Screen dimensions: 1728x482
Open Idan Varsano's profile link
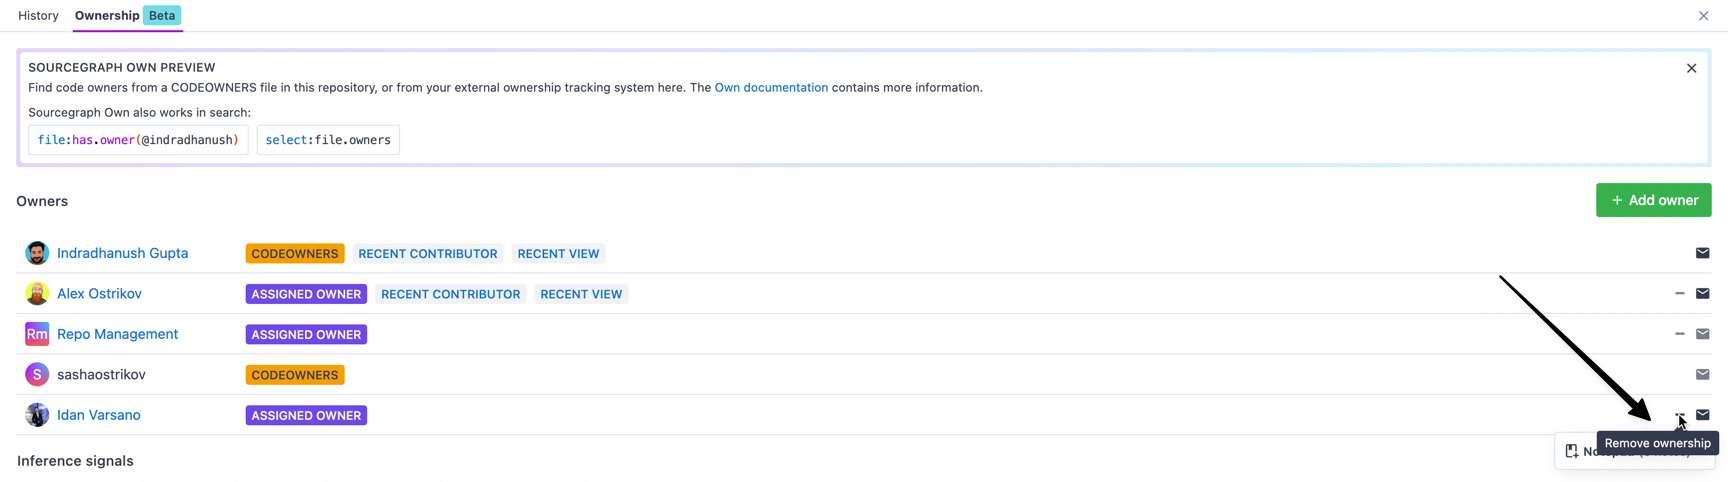coord(98,415)
